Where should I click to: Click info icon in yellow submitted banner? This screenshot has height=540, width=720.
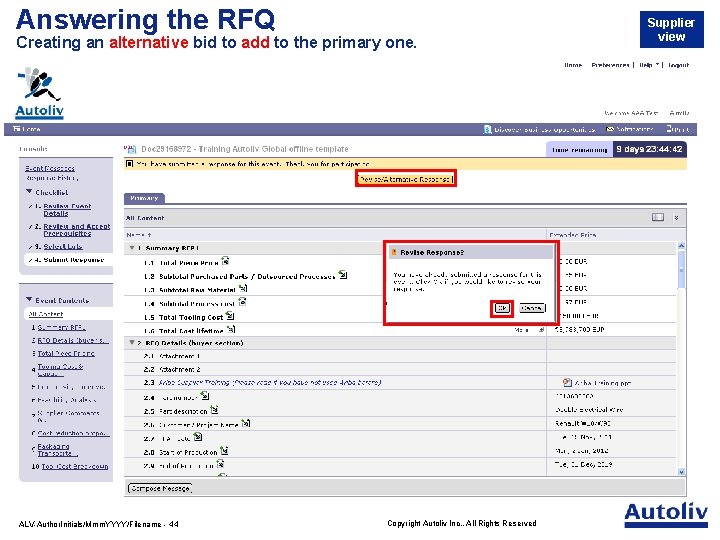pos(129,164)
